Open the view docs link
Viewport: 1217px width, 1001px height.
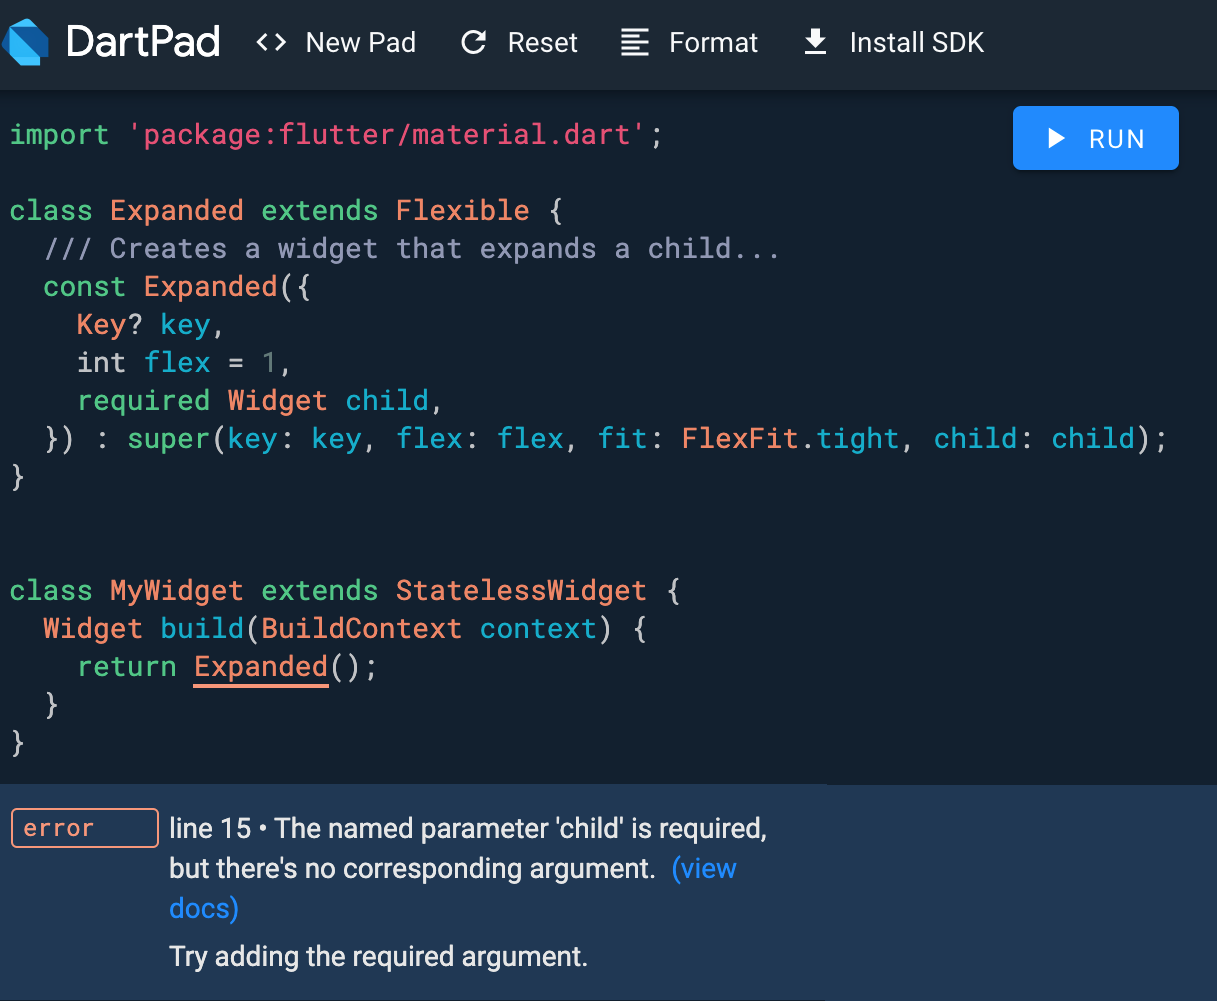click(x=704, y=869)
